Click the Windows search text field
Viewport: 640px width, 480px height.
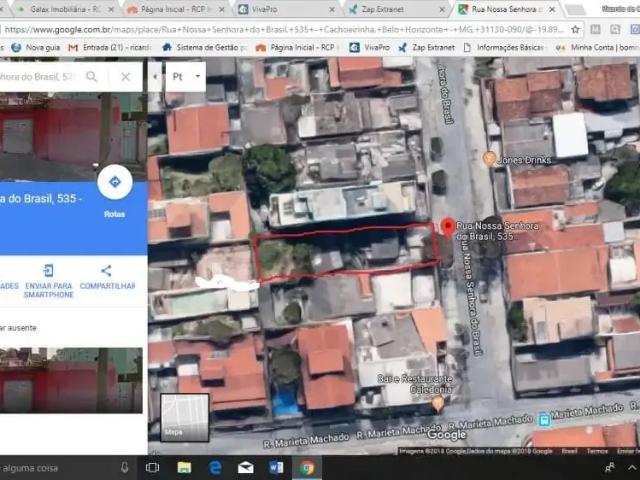pyautogui.click(x=57, y=468)
